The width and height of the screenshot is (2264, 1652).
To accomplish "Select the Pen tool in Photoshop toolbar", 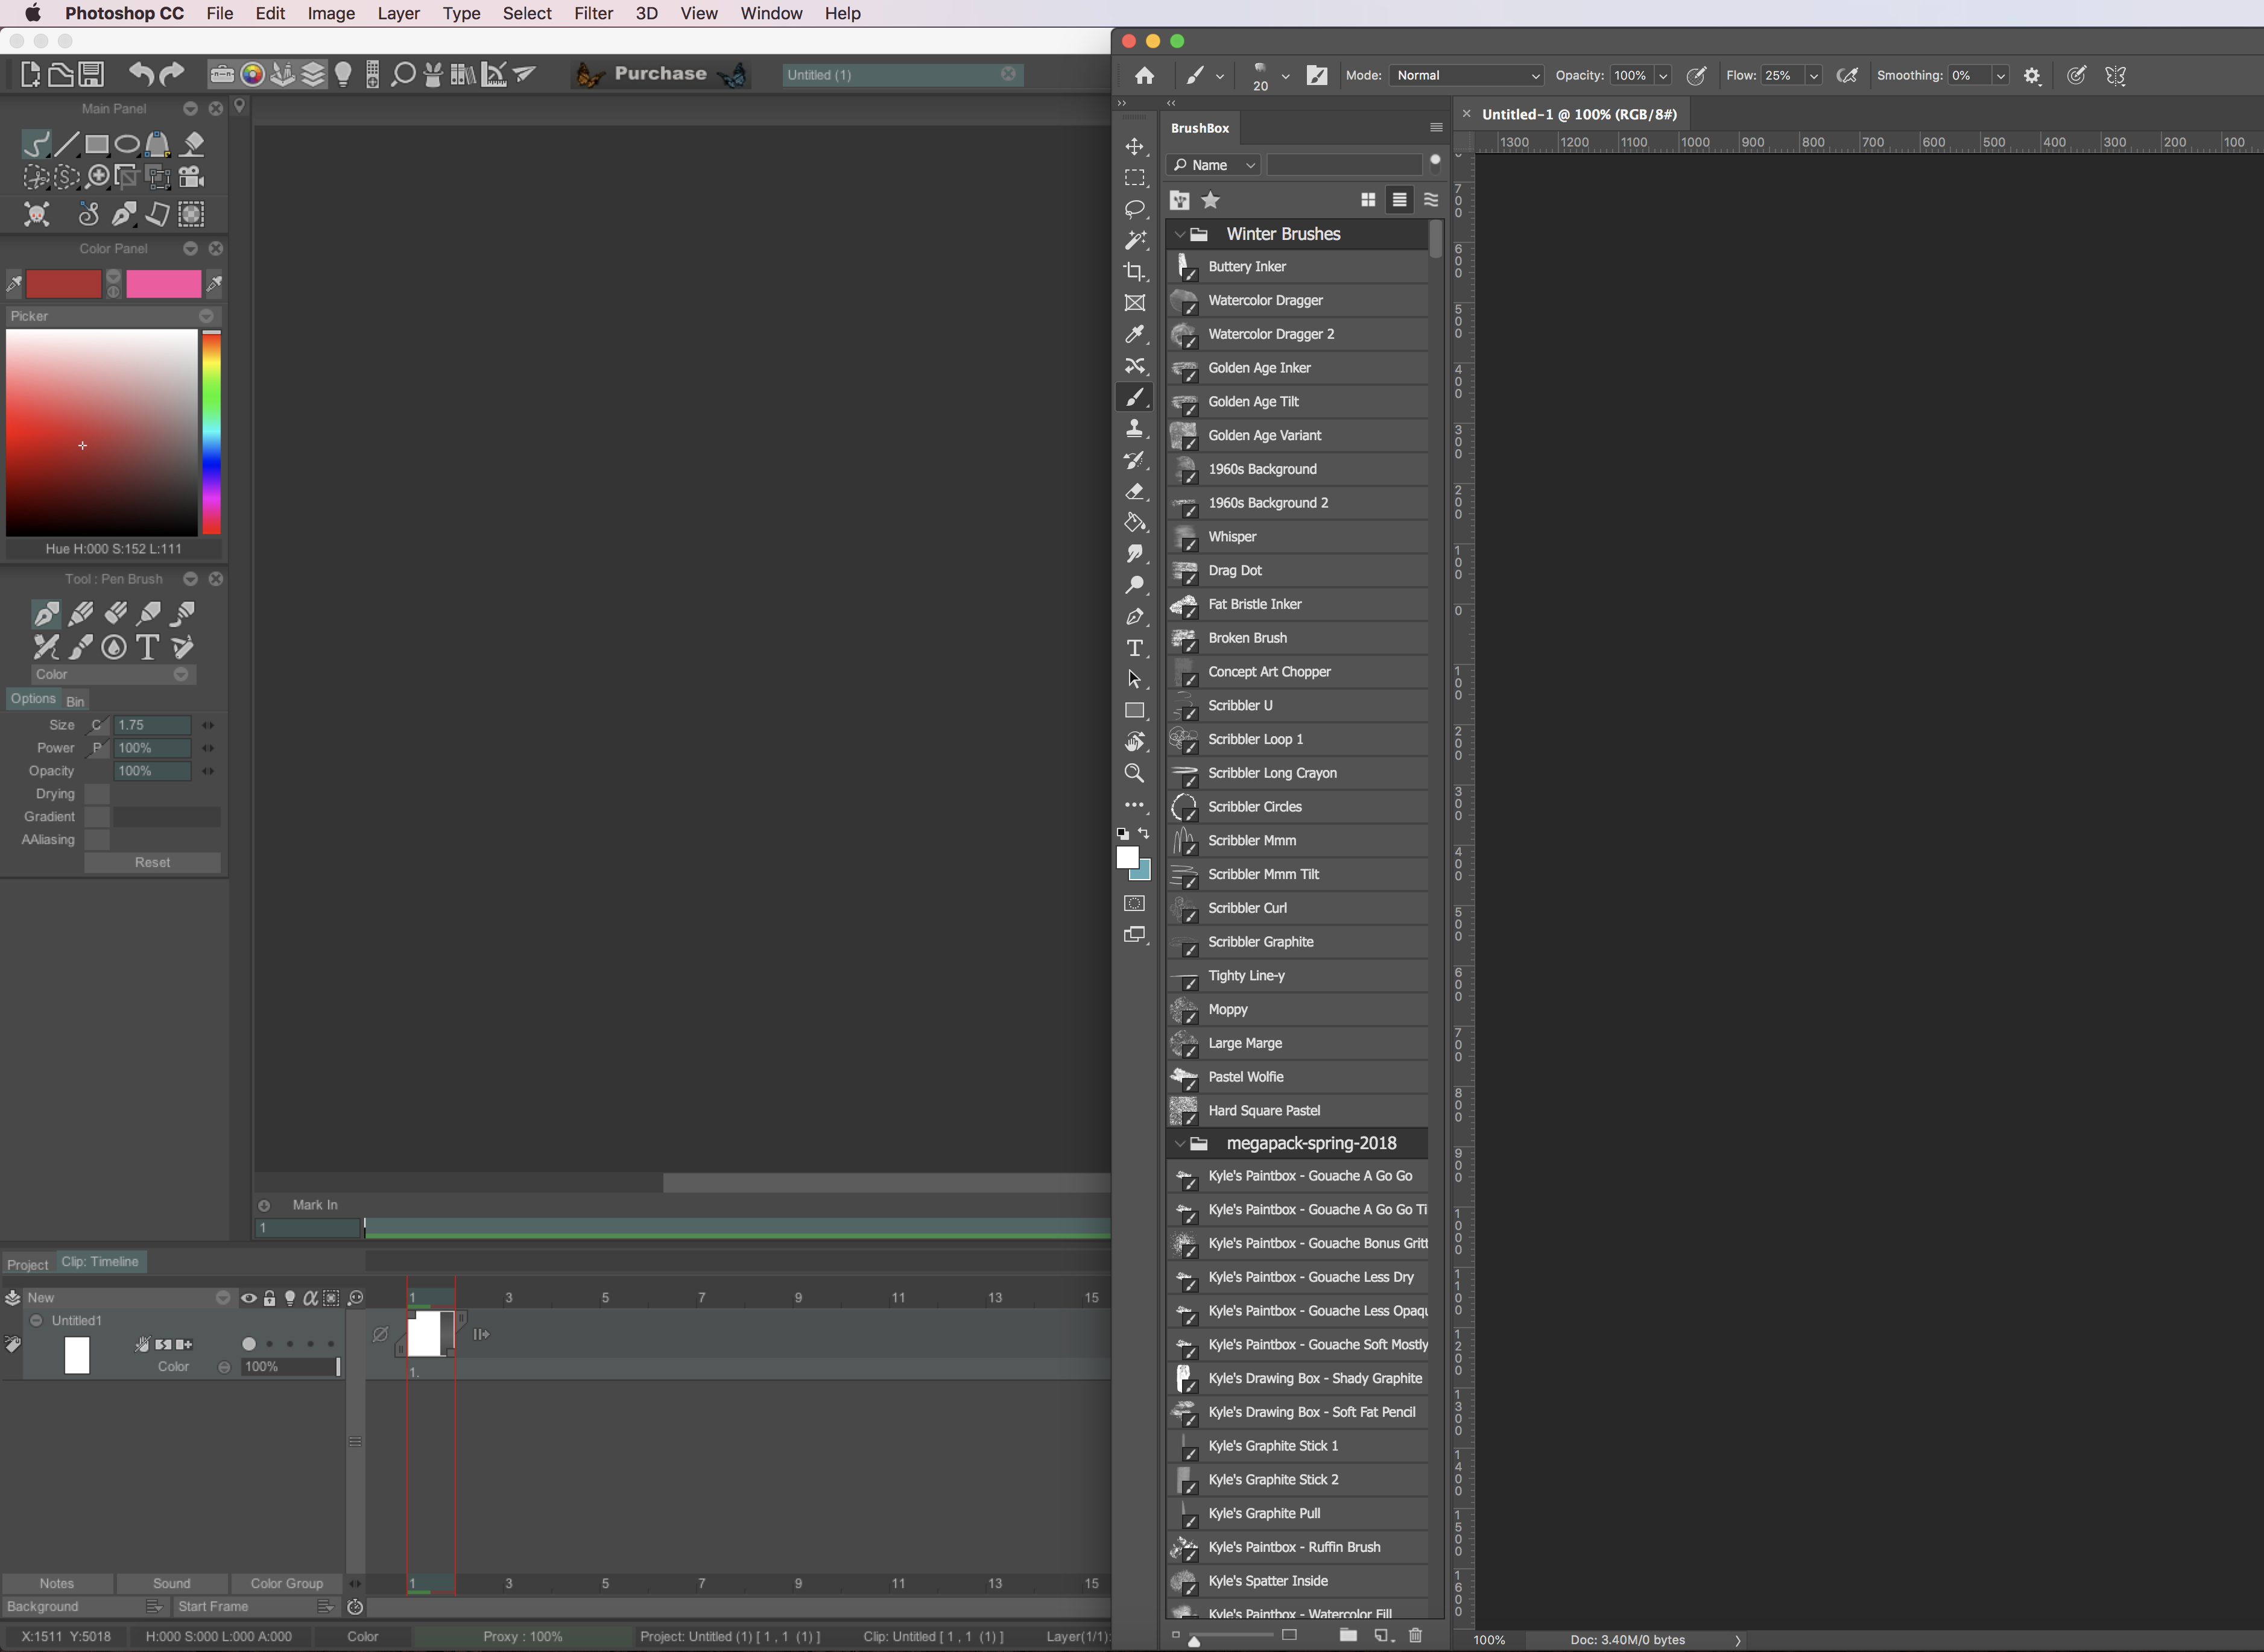I will click(1134, 616).
